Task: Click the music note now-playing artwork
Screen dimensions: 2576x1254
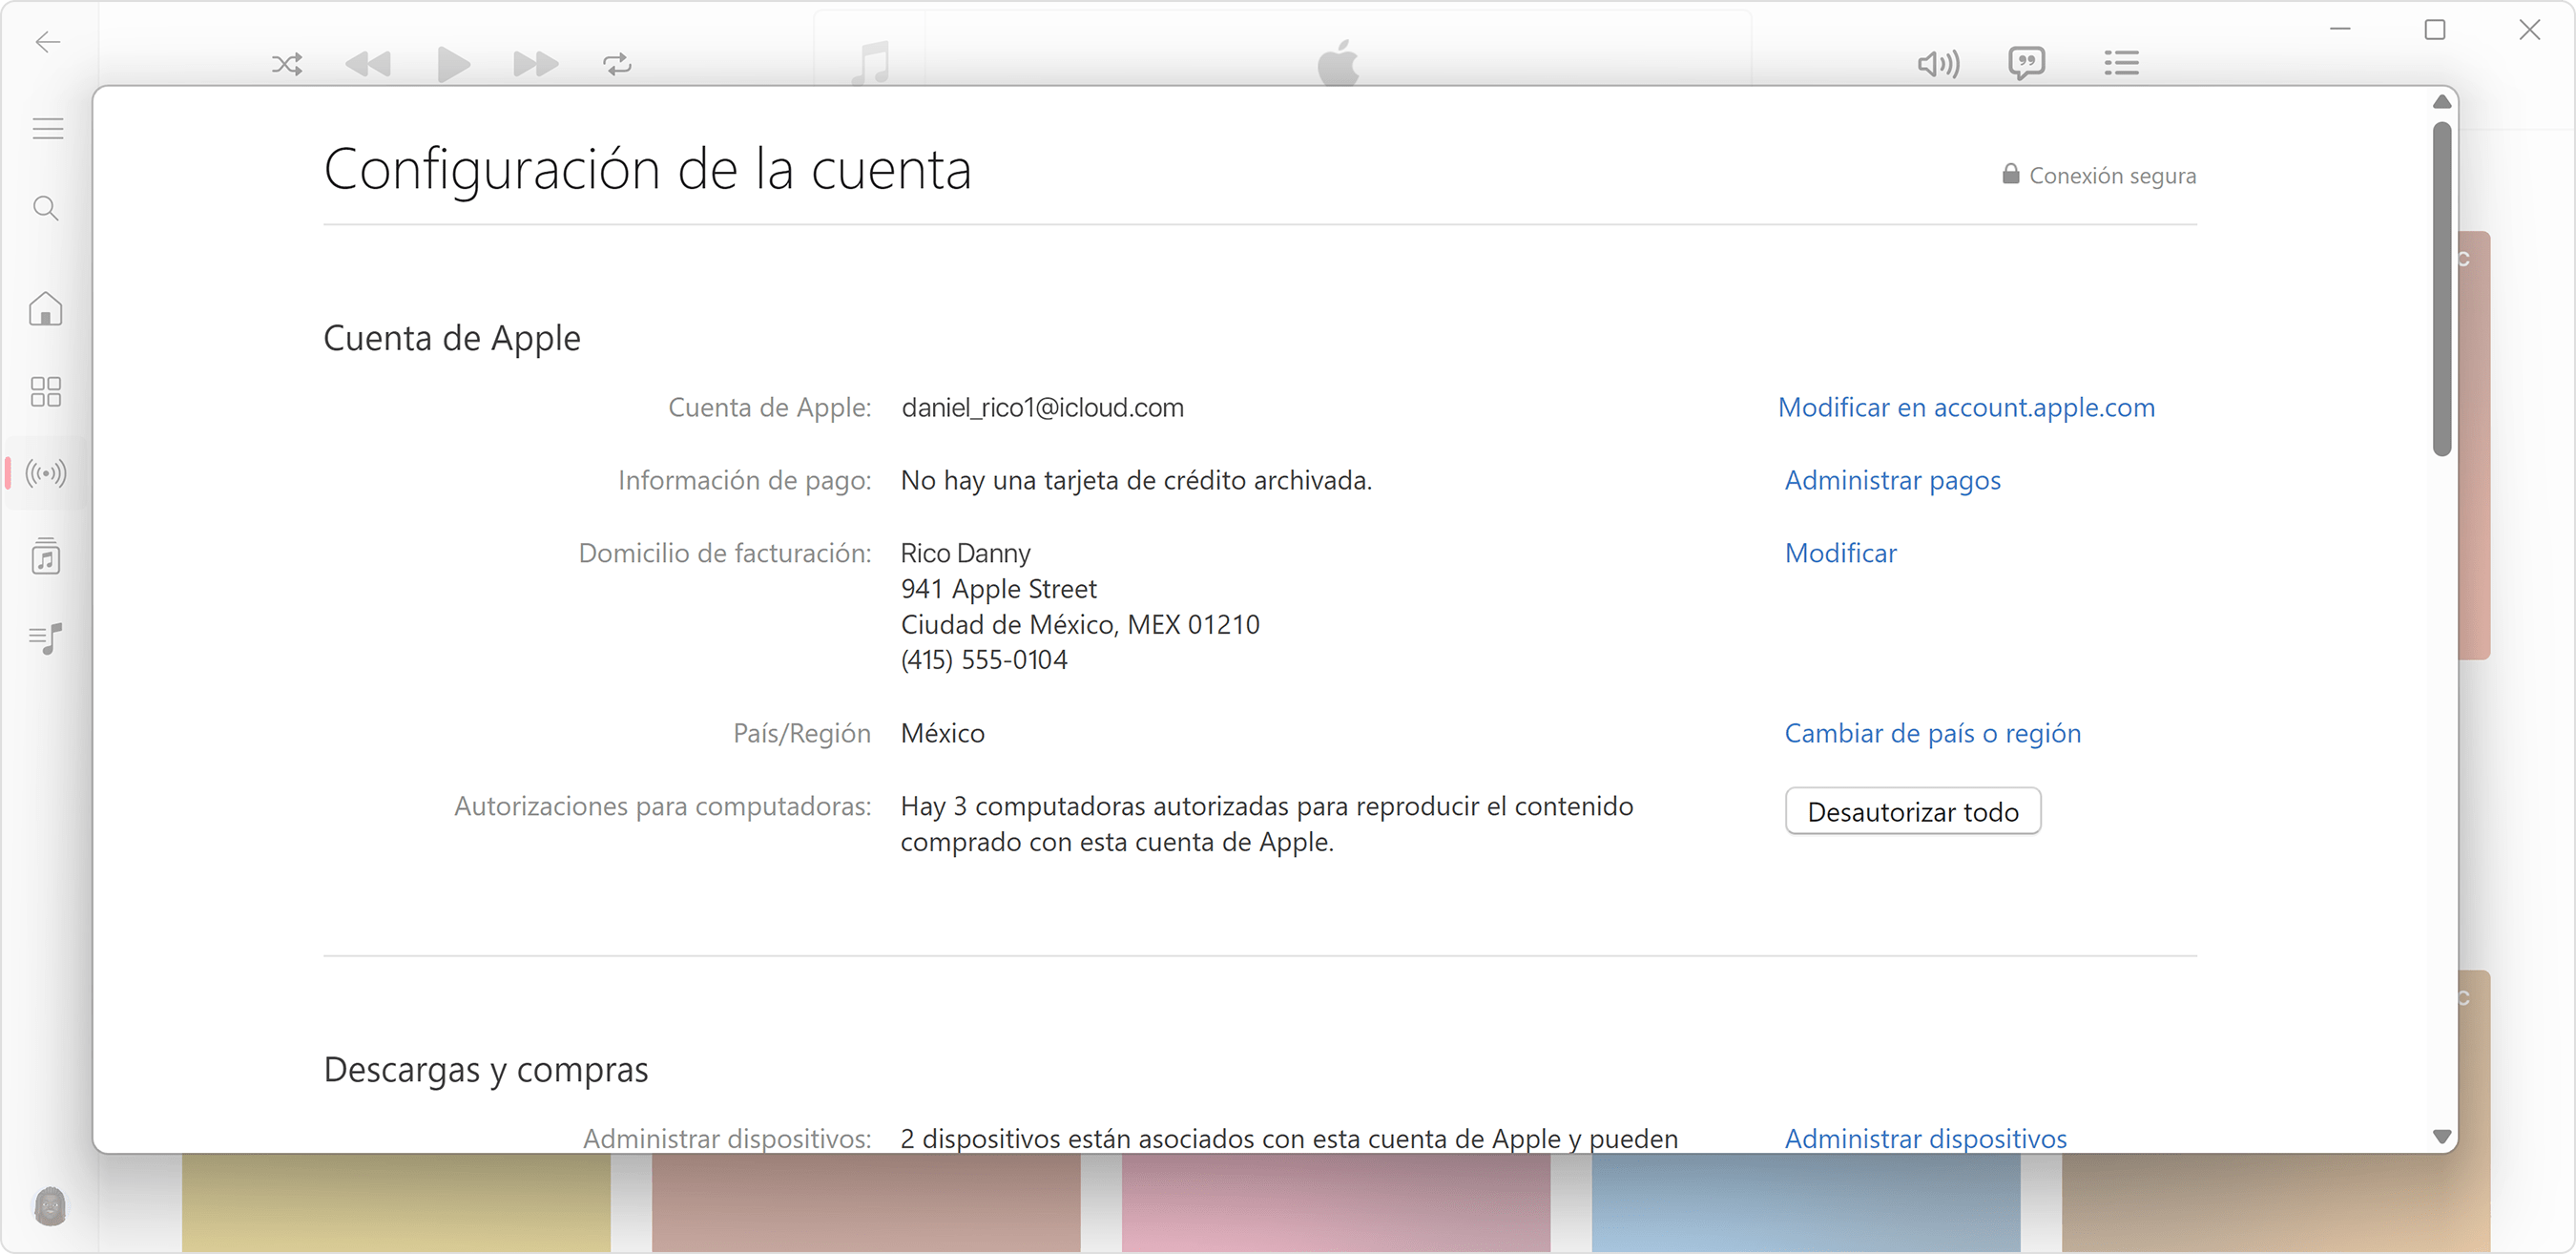Action: click(871, 62)
